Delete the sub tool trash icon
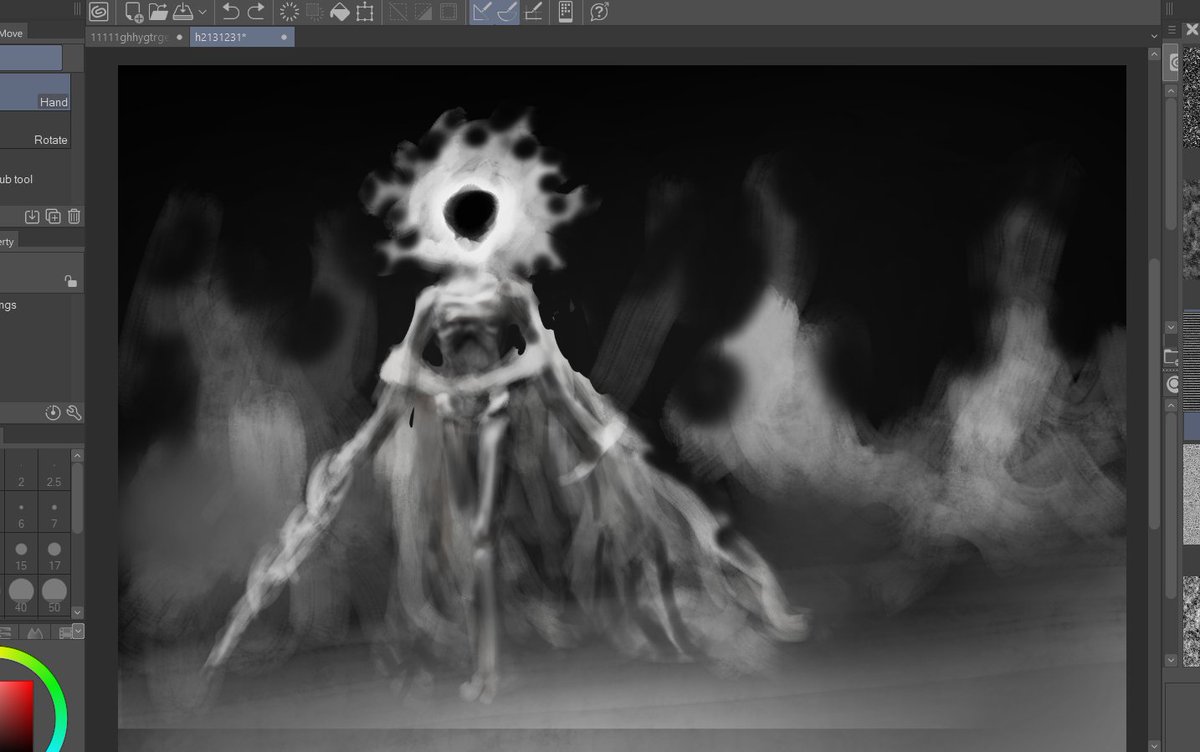1200x752 pixels. coord(74,217)
